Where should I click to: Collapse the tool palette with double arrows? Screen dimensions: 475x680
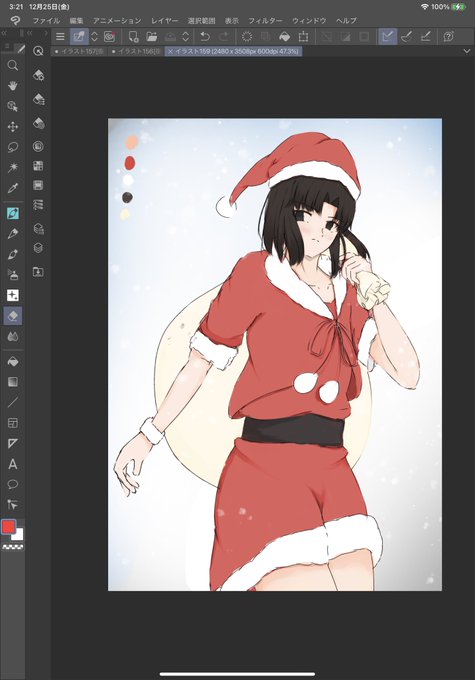tap(3, 33)
